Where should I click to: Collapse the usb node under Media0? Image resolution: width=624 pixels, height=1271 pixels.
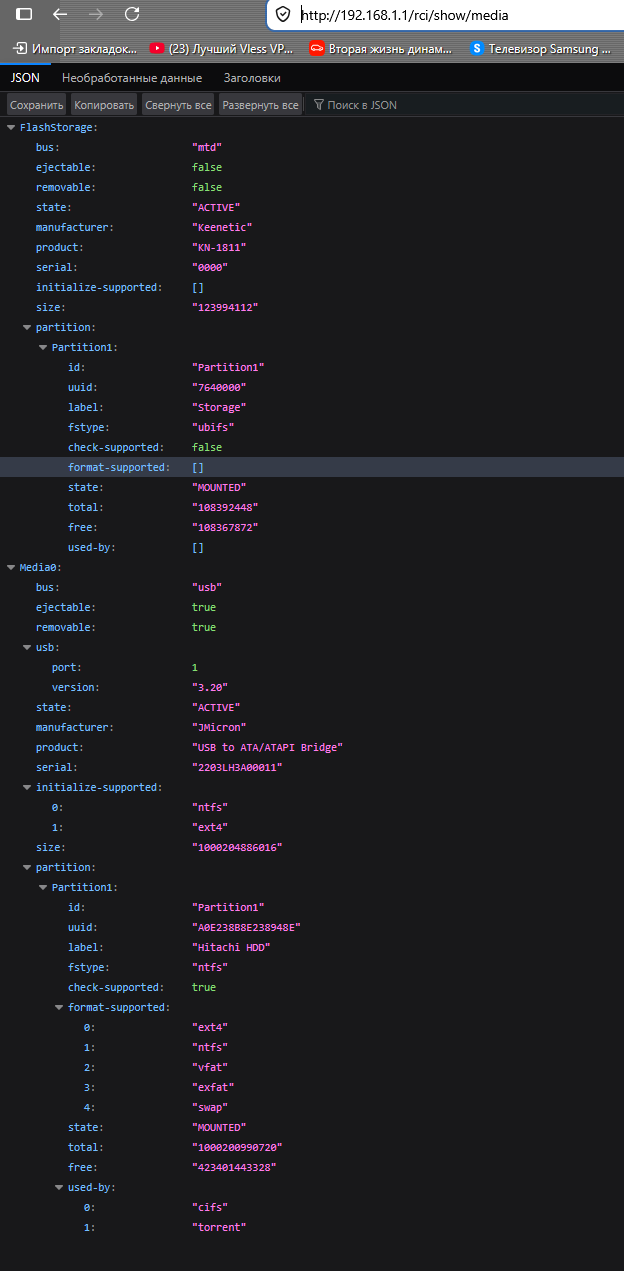[27, 648]
